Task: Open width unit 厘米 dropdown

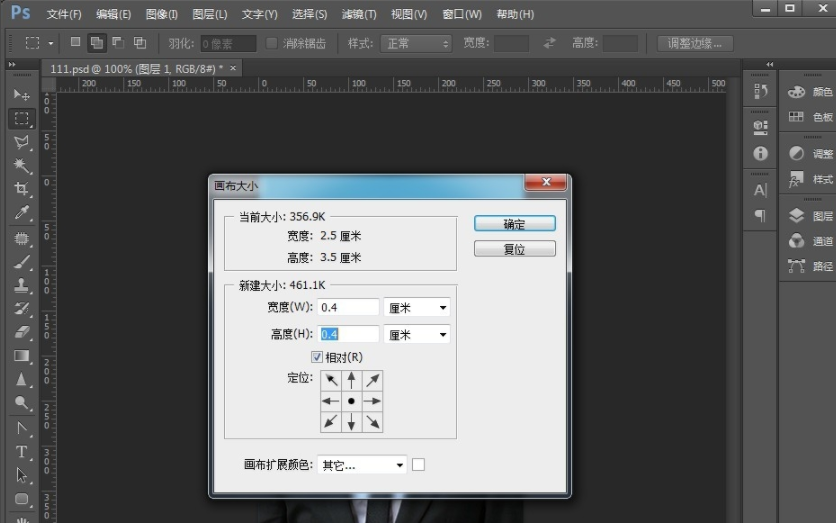Action: pyautogui.click(x=417, y=308)
